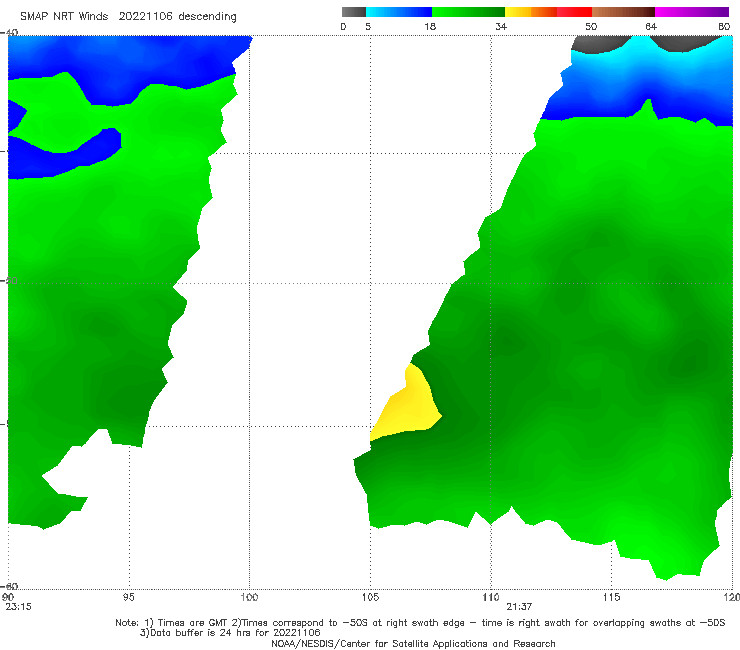Pick the brown segment of the color bar
The width and height of the screenshot is (740, 650).
click(623, 12)
